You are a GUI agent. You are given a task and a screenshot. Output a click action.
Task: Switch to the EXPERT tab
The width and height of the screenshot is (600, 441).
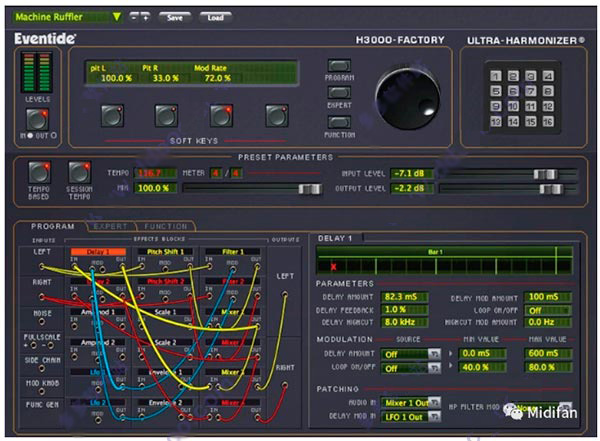(x=110, y=227)
